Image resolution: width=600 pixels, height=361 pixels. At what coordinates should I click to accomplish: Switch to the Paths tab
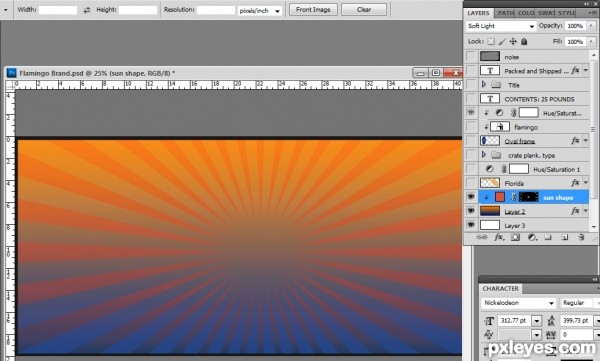505,13
